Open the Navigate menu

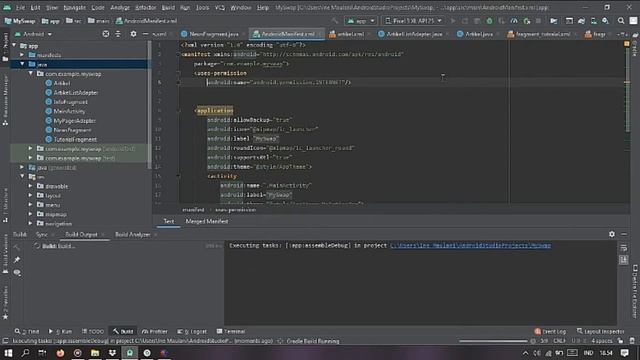click(x=74, y=7)
